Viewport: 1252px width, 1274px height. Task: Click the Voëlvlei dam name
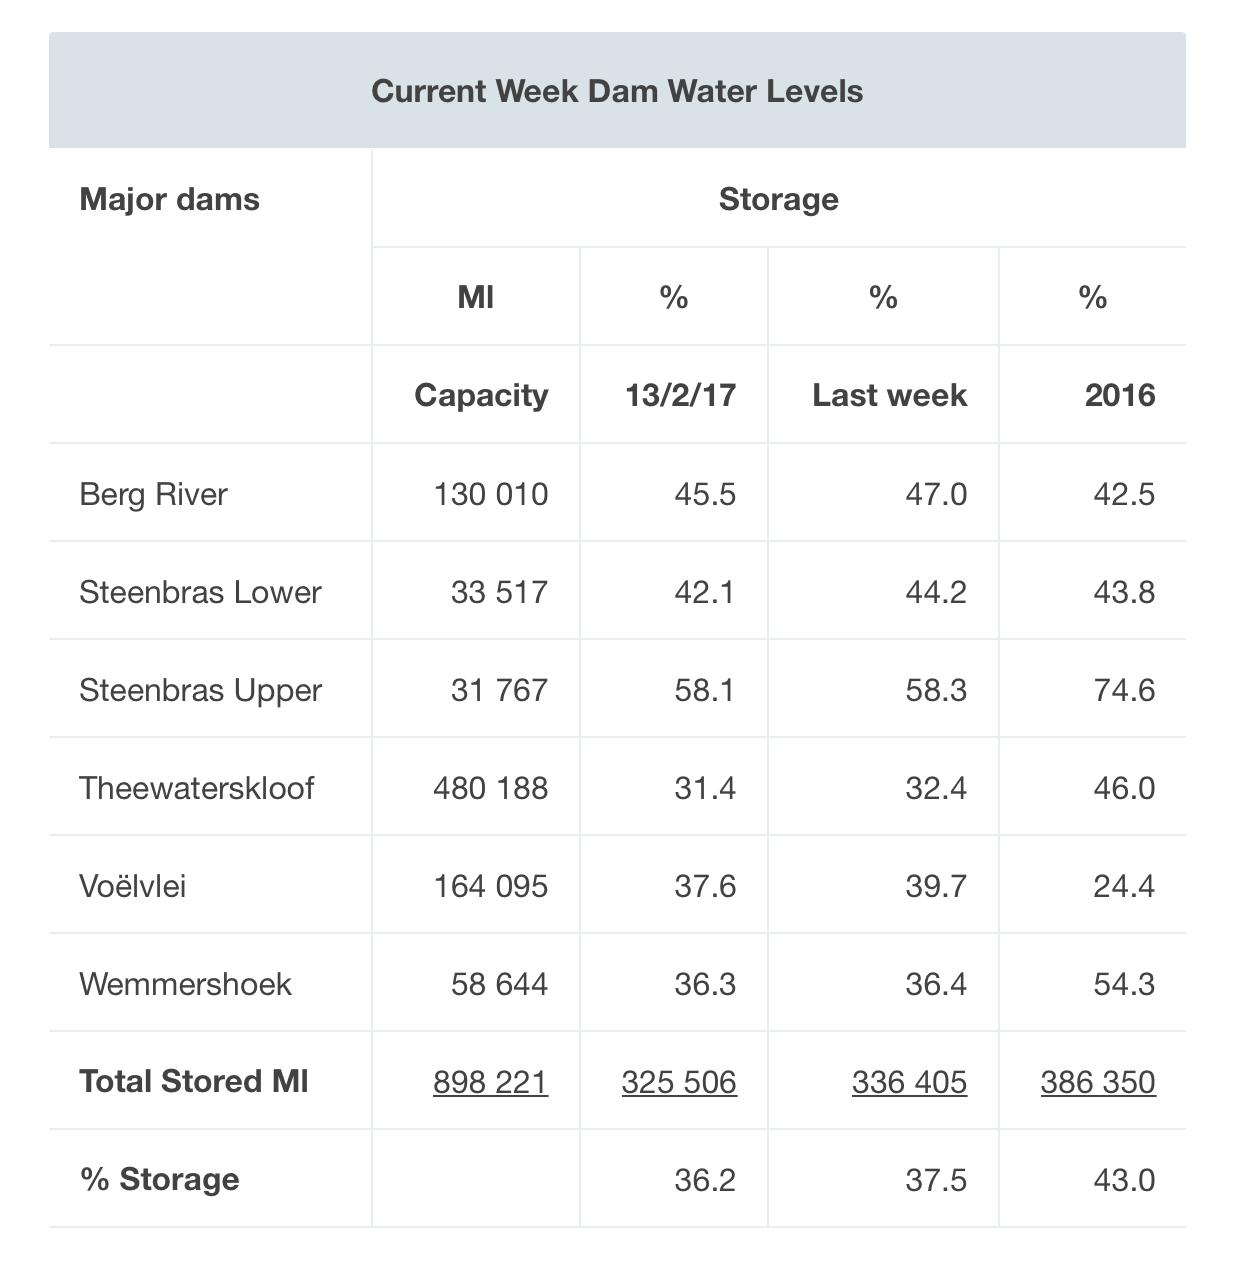(132, 886)
